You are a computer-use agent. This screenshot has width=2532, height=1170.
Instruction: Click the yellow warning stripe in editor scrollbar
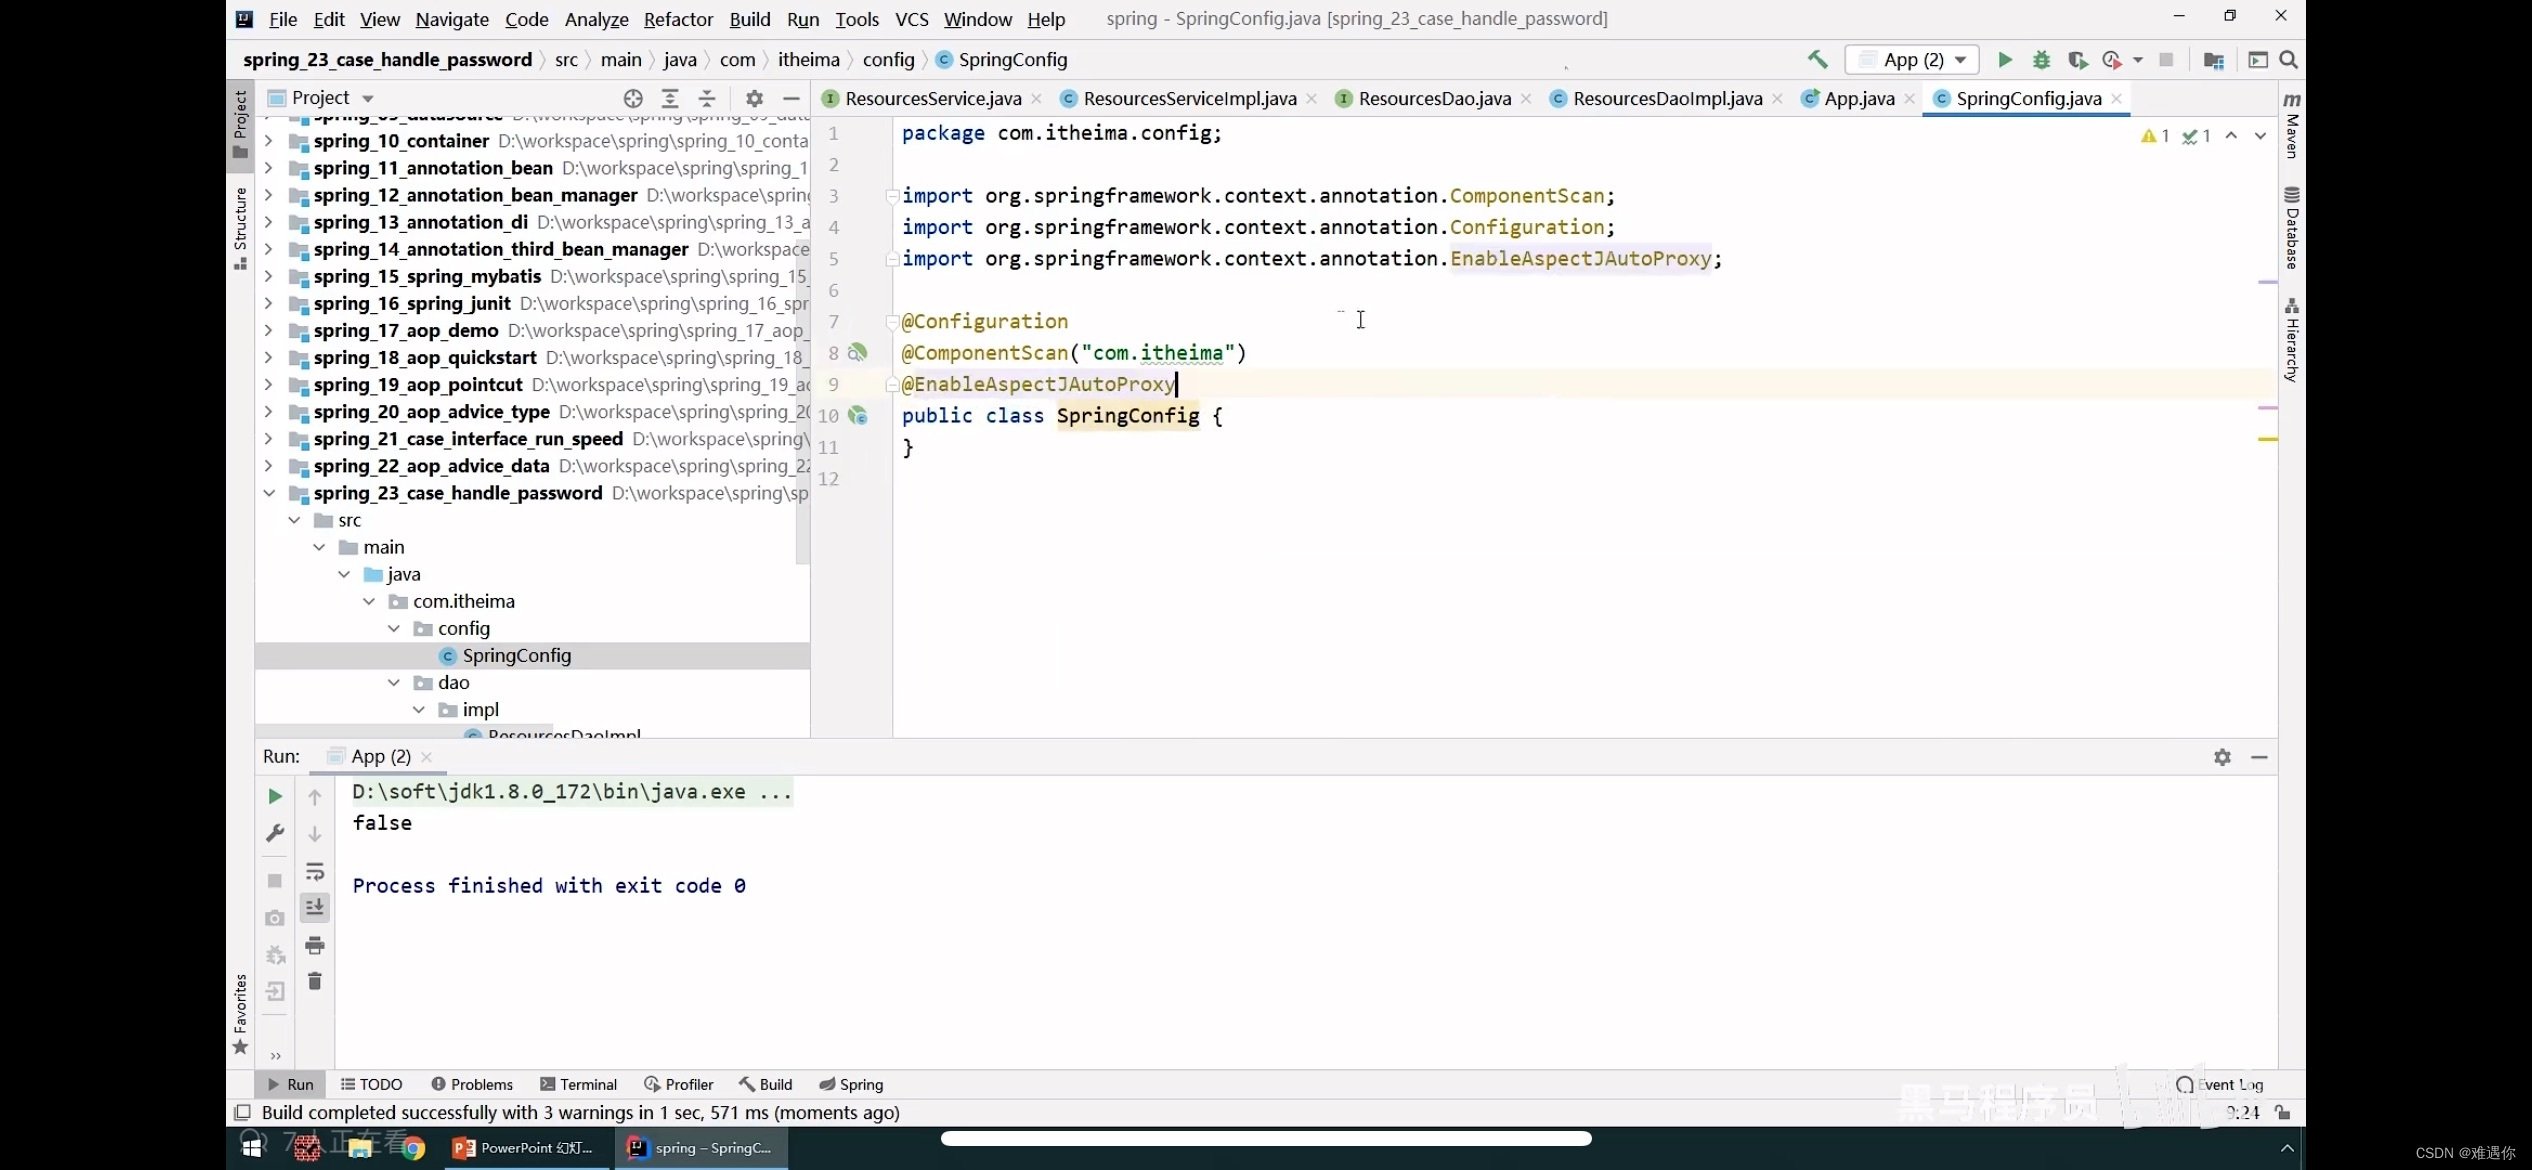point(2267,439)
